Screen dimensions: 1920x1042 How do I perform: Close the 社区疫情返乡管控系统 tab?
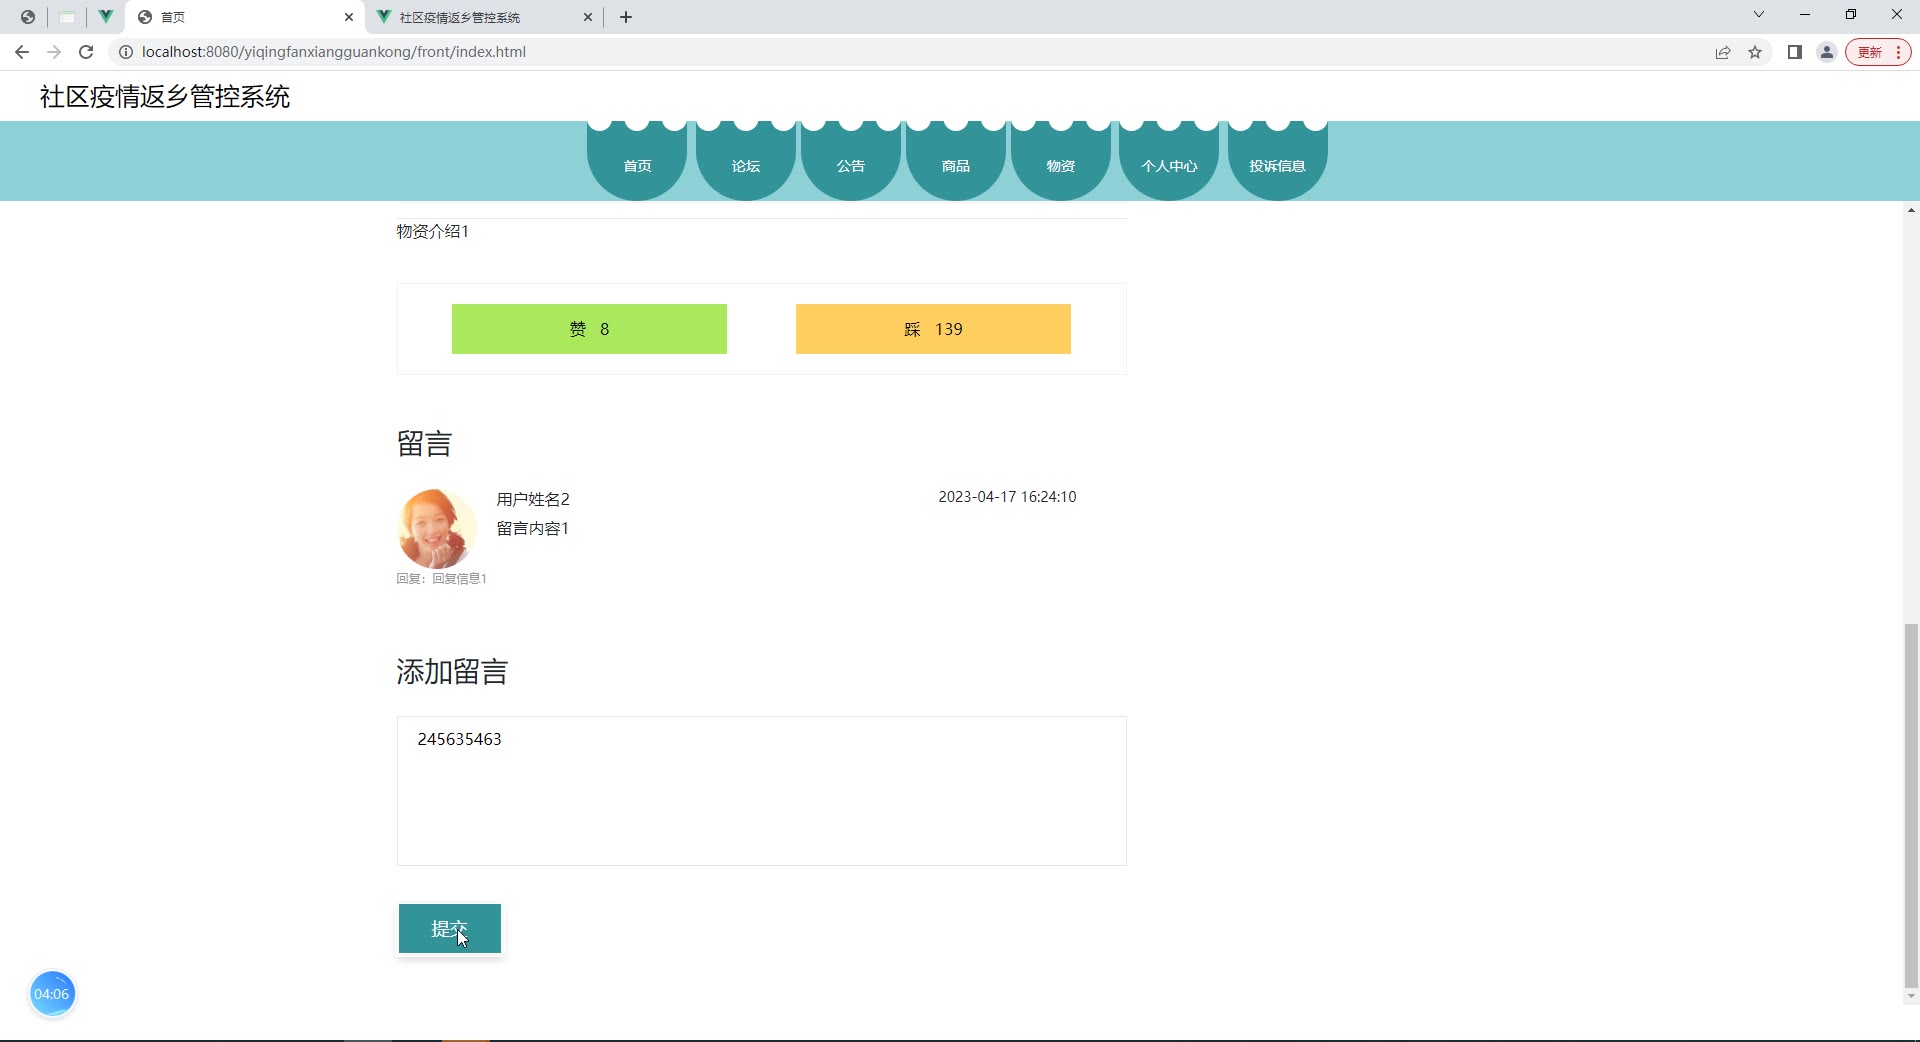588,17
